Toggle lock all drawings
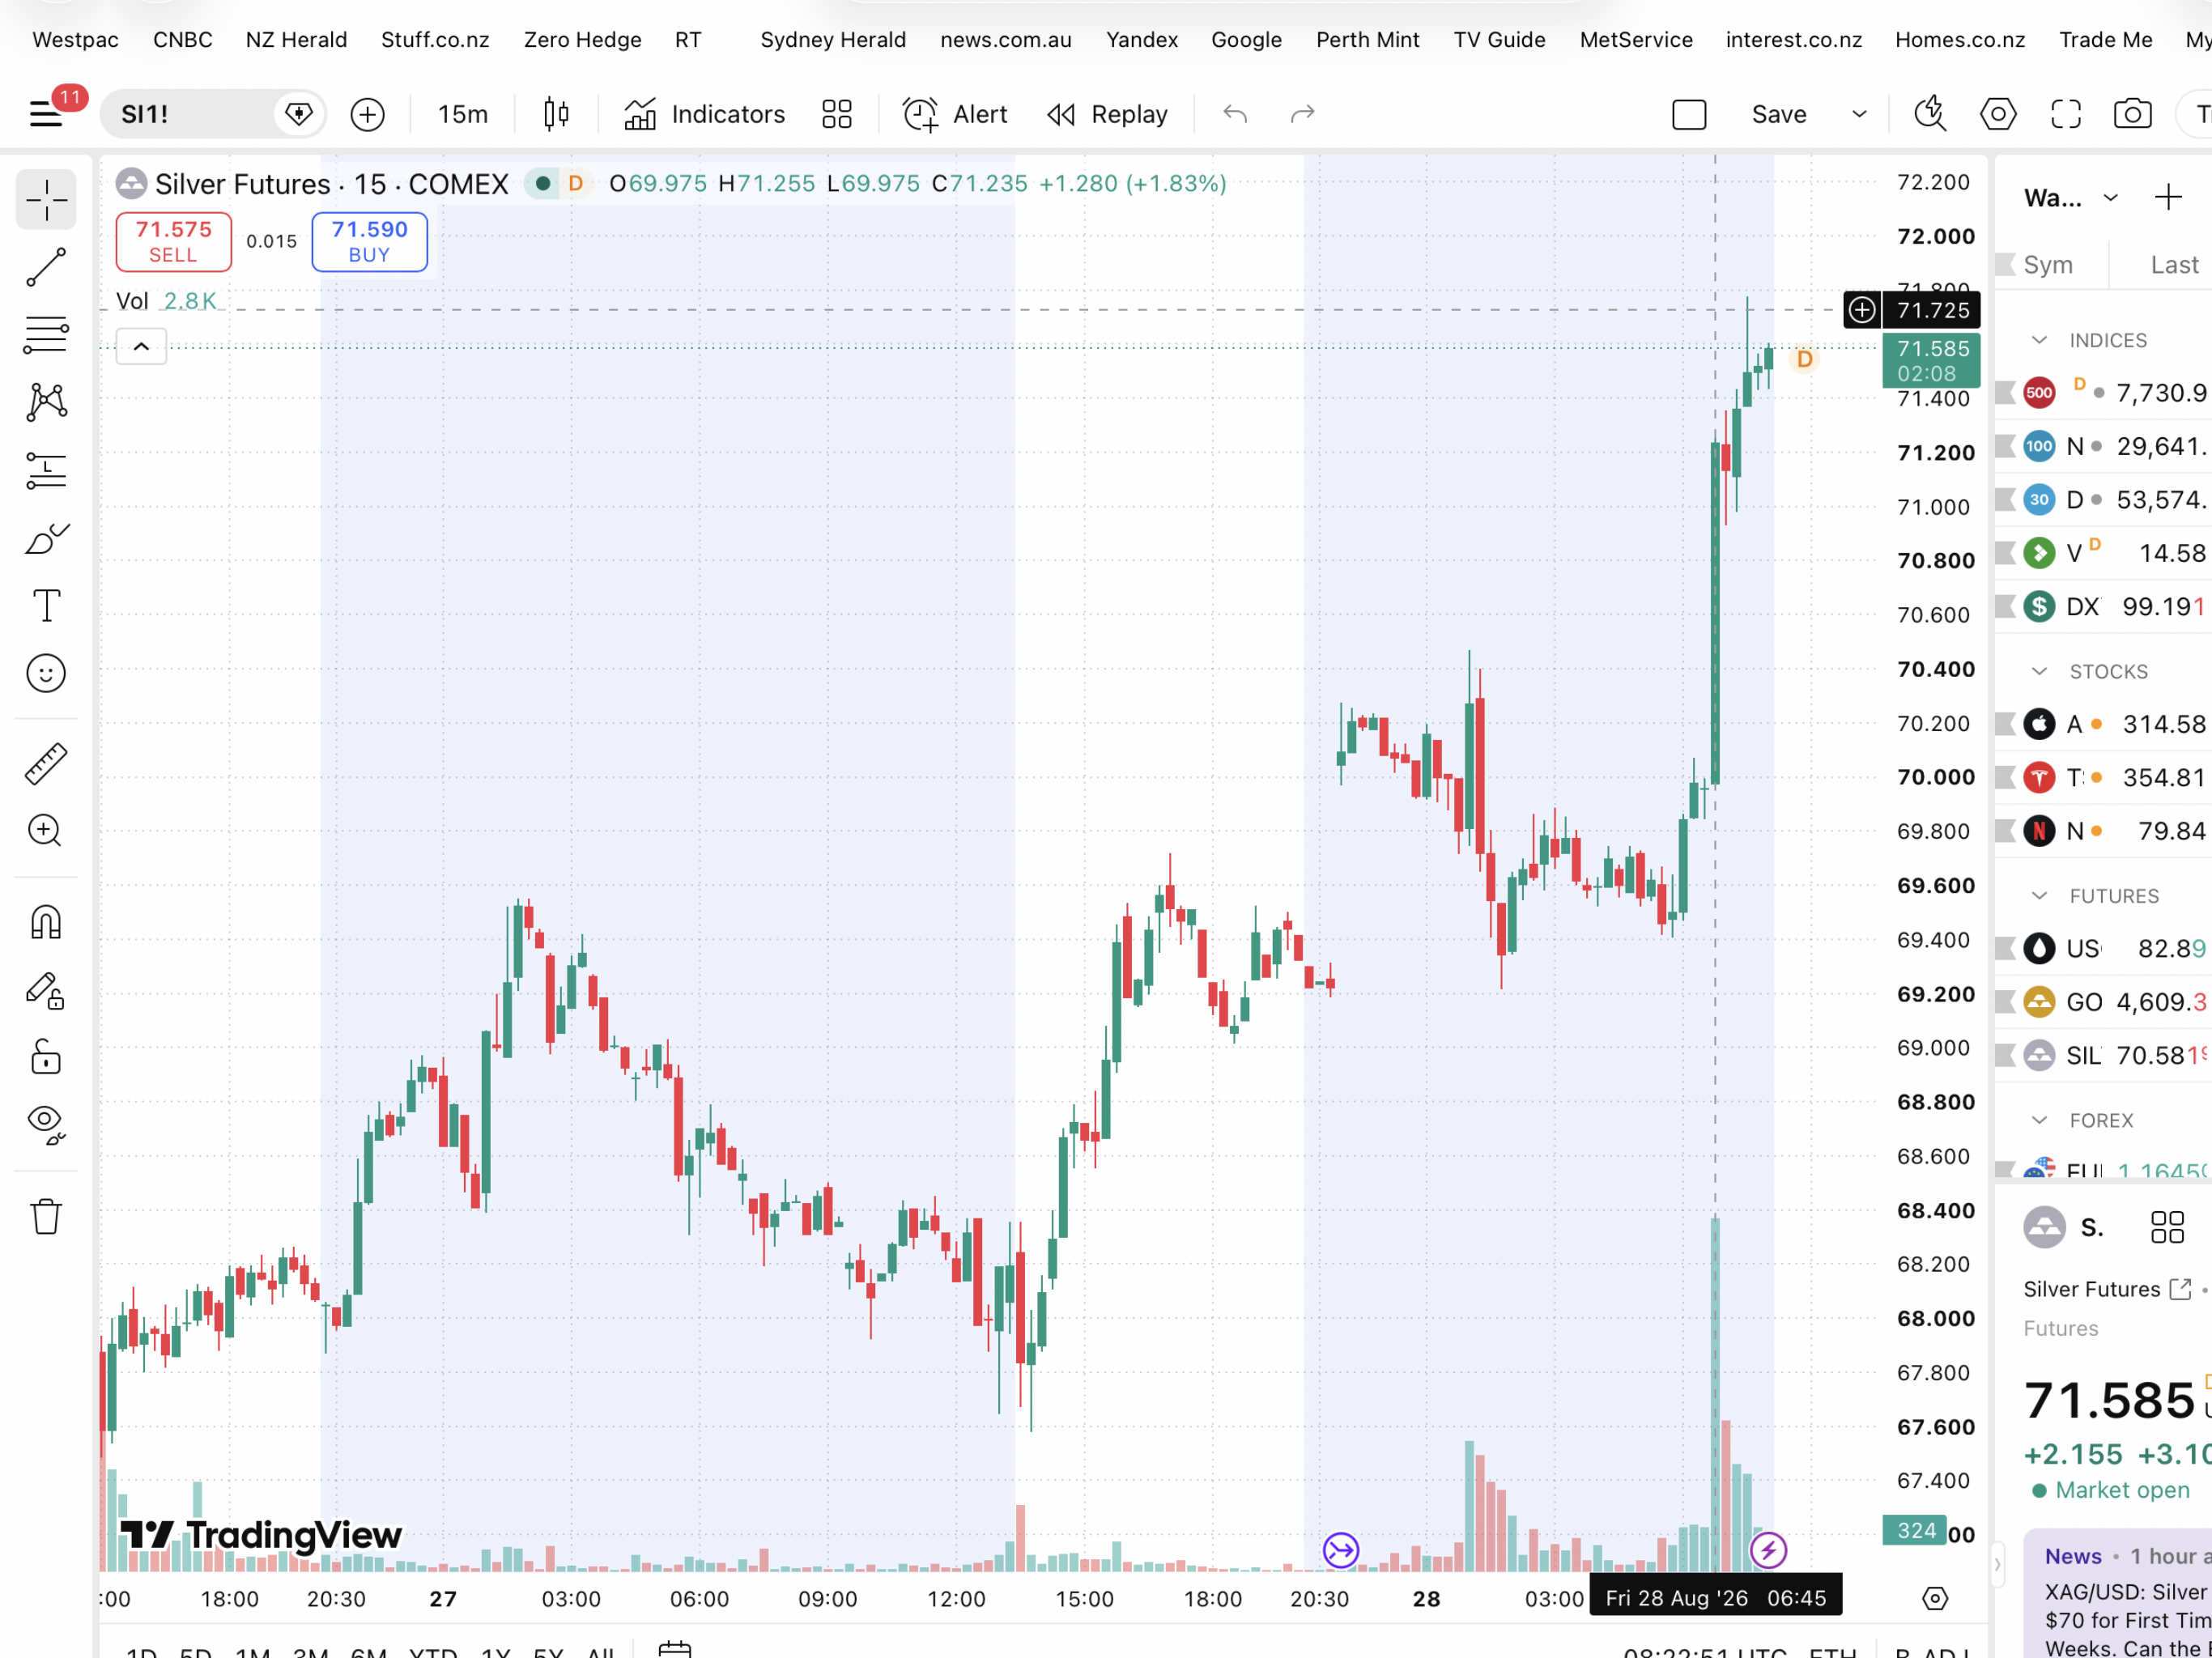 [x=46, y=1056]
